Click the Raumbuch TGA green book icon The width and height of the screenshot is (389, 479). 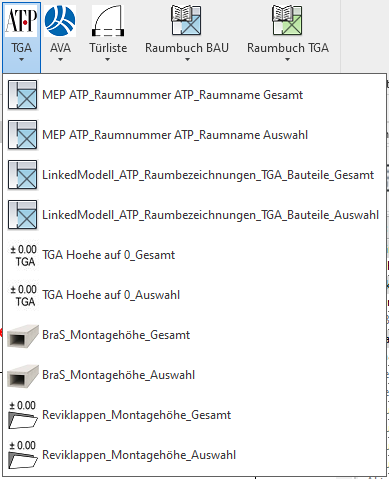287,20
